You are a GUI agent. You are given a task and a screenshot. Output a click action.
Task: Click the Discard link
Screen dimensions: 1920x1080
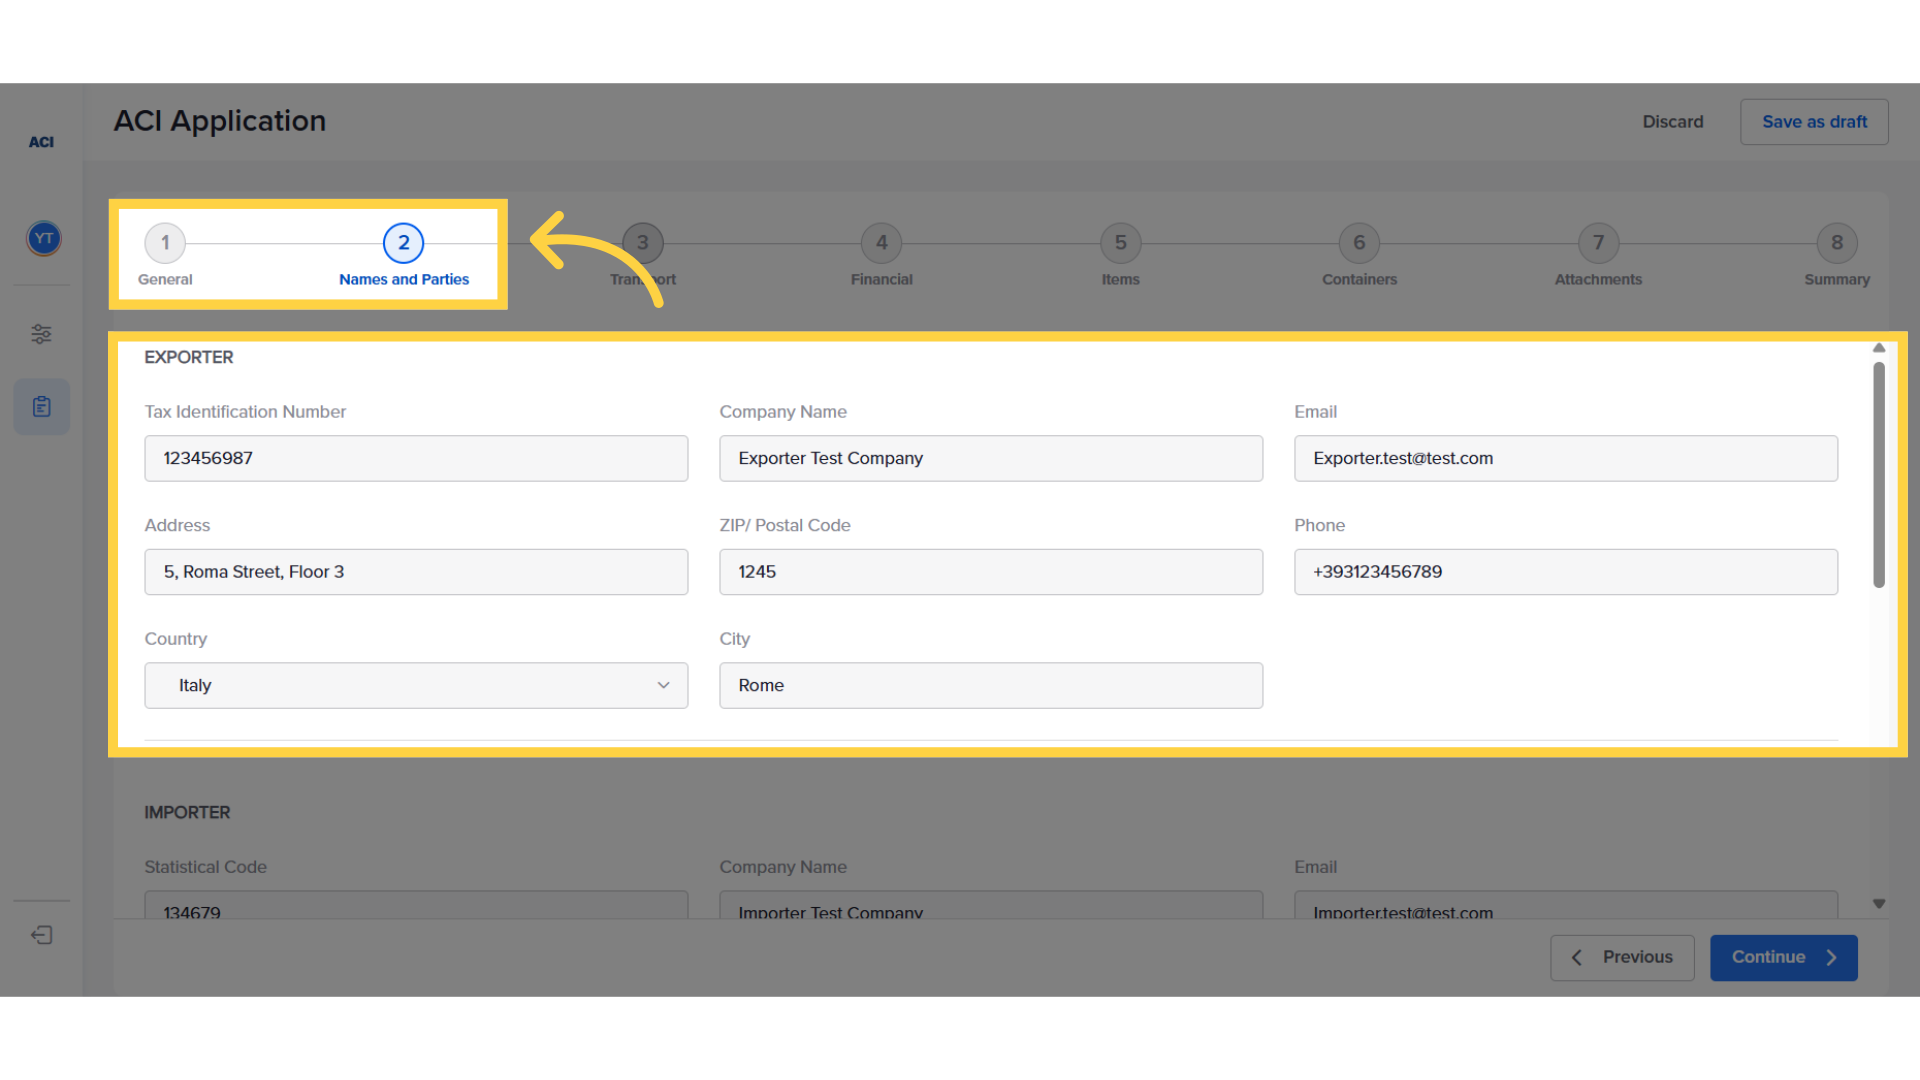tap(1672, 122)
